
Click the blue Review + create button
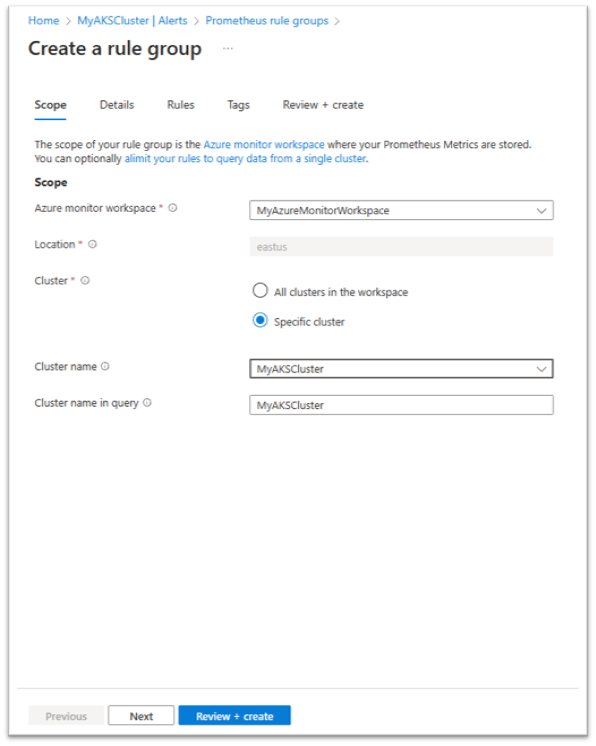234,716
